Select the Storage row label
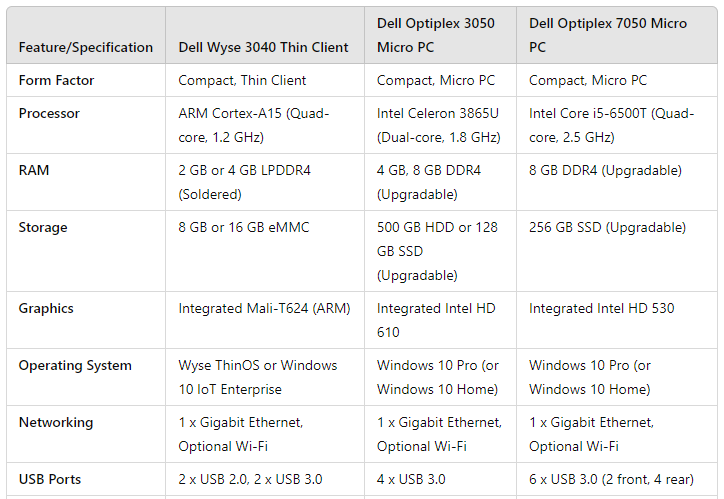The image size is (724, 499). click(43, 227)
